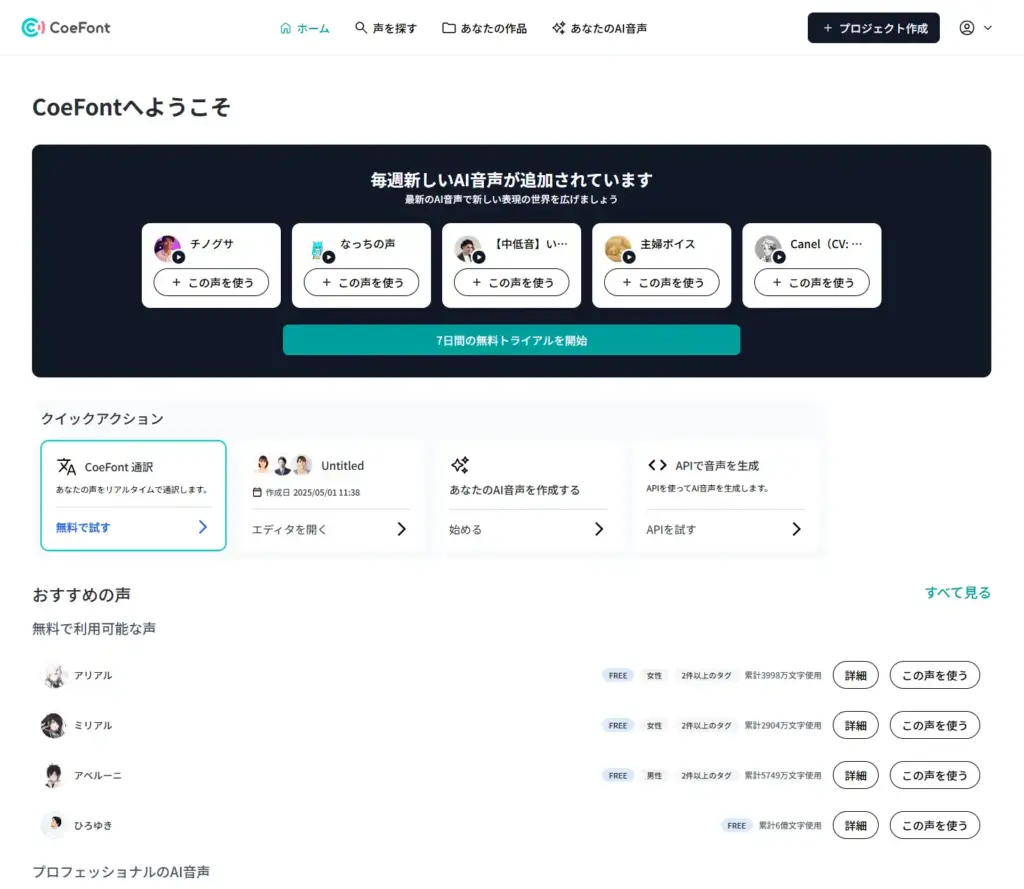Click the FREE tag on アリアル
The image size is (1024, 889).
(618, 675)
